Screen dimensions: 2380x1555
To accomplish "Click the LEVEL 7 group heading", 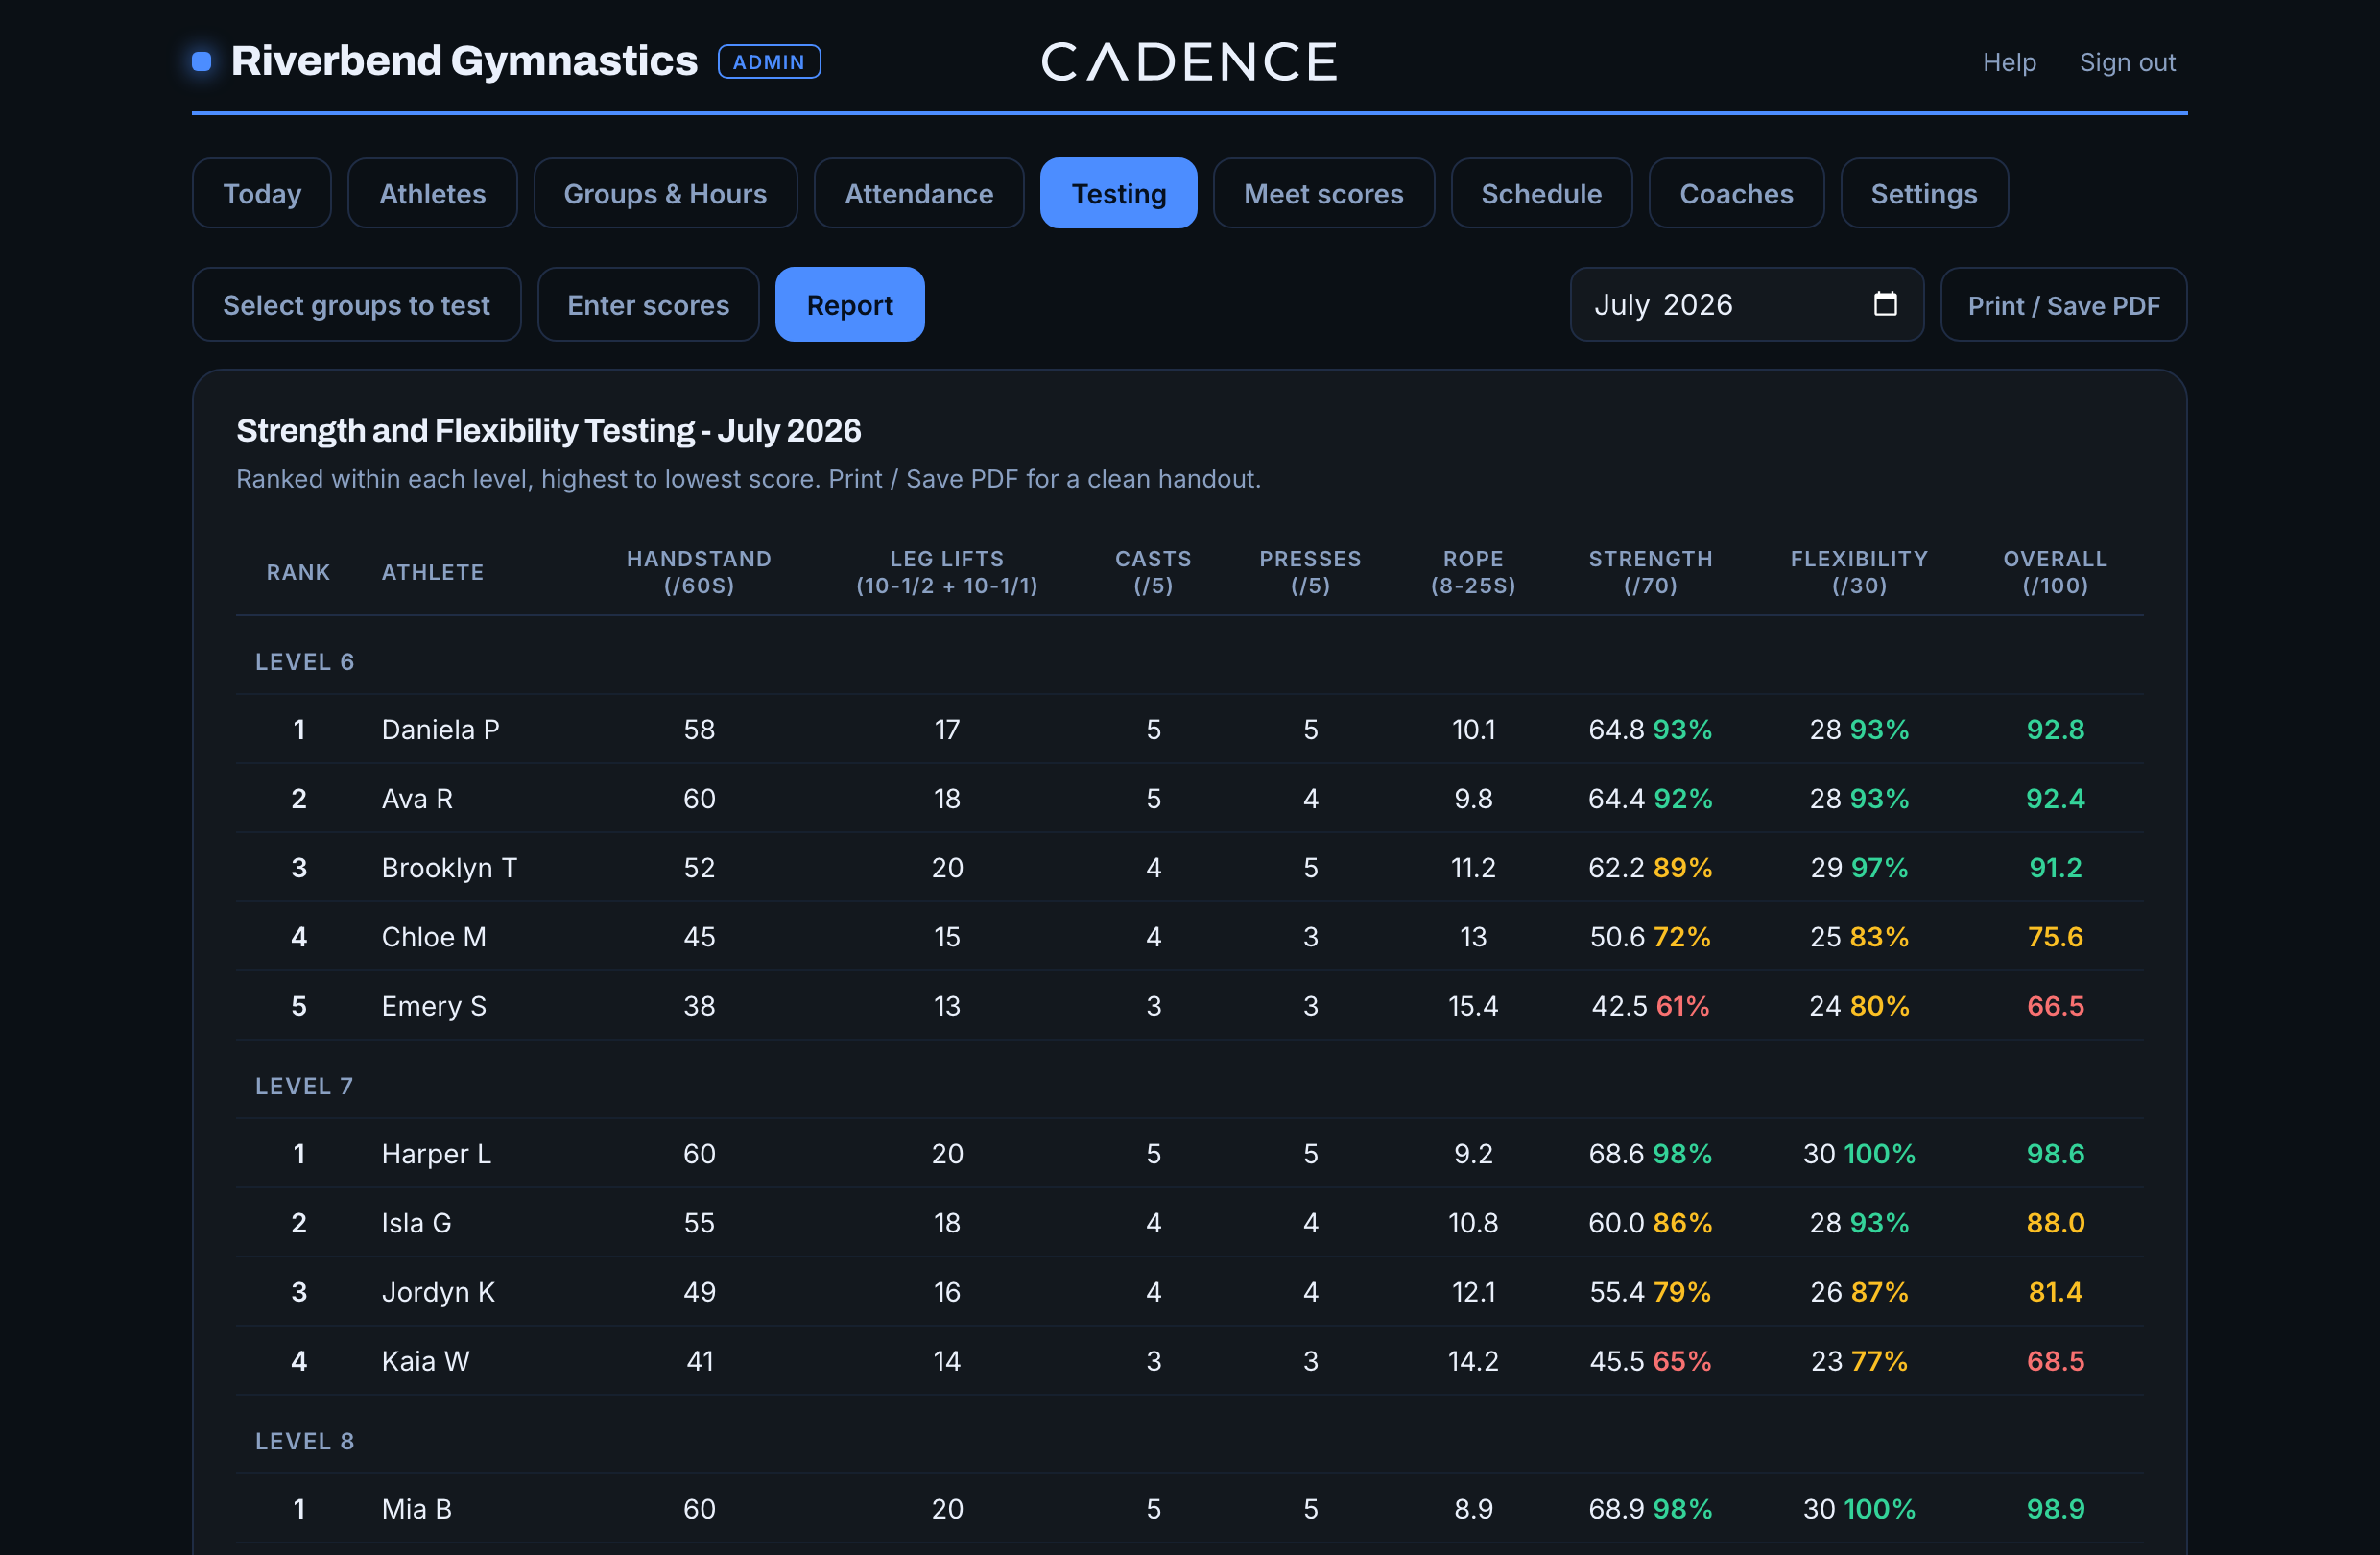I will (304, 1086).
